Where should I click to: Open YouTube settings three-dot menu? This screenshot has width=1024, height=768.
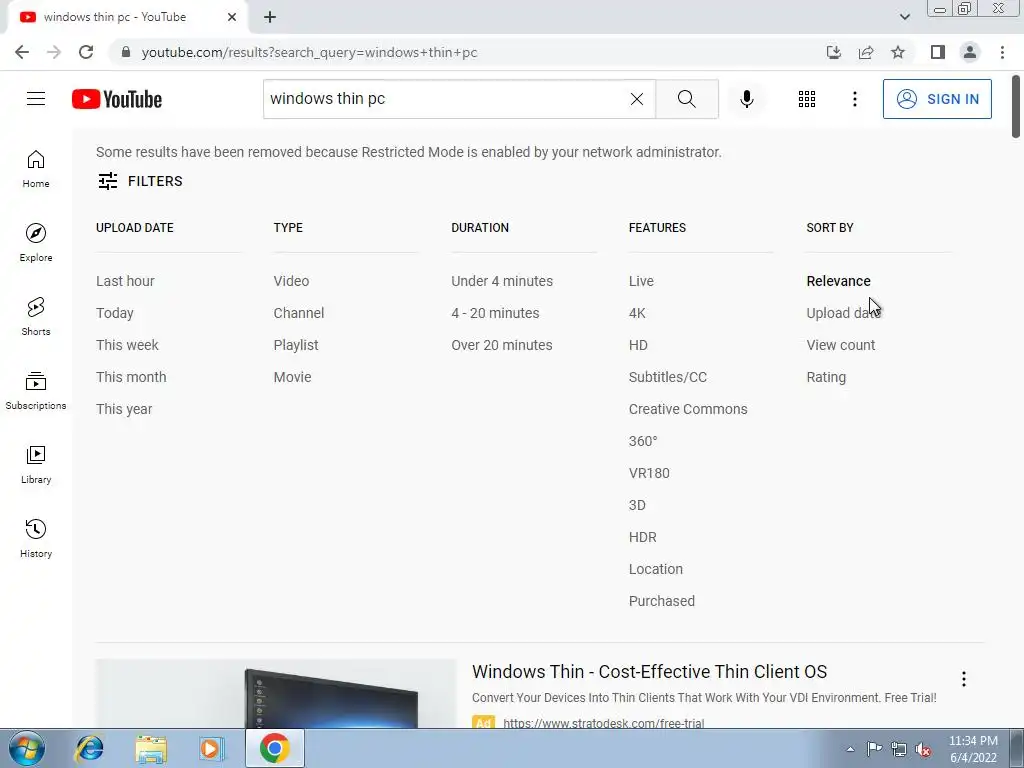pos(854,99)
